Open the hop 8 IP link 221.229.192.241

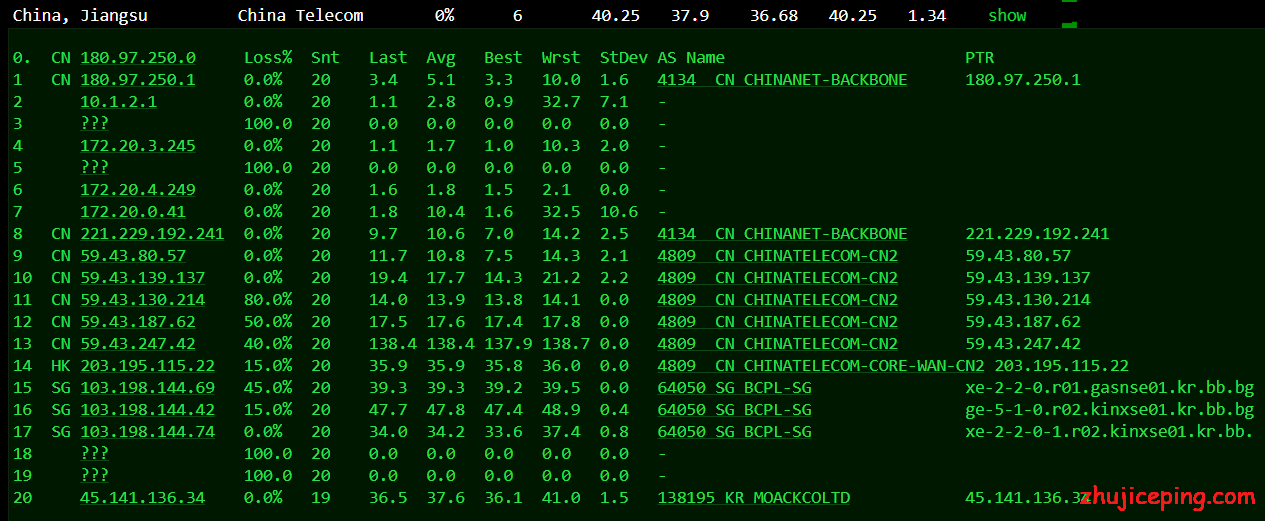pos(152,234)
